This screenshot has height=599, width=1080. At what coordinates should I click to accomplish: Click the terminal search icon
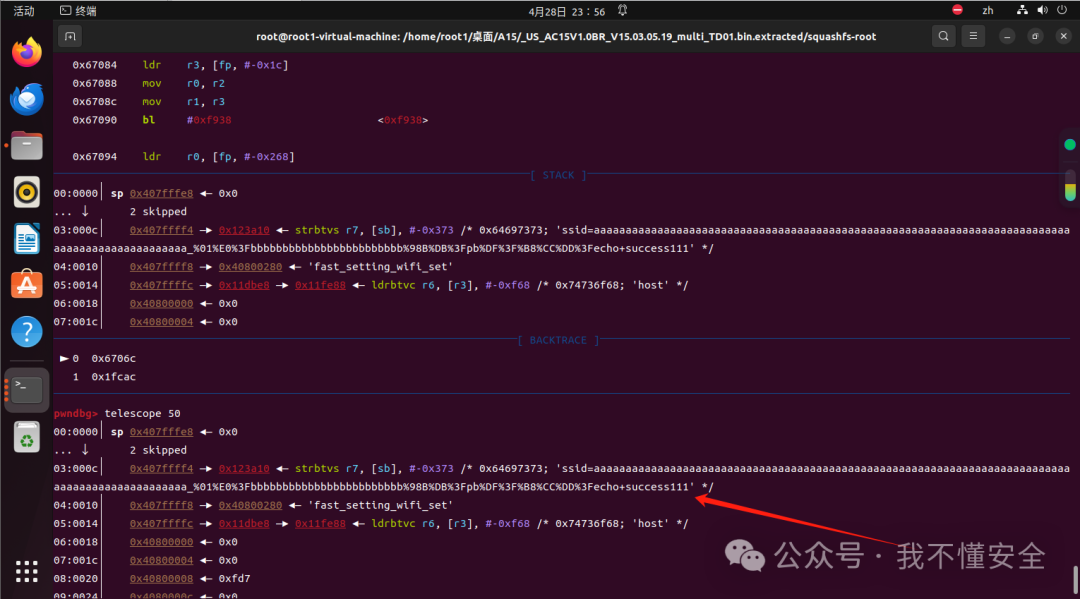point(944,36)
